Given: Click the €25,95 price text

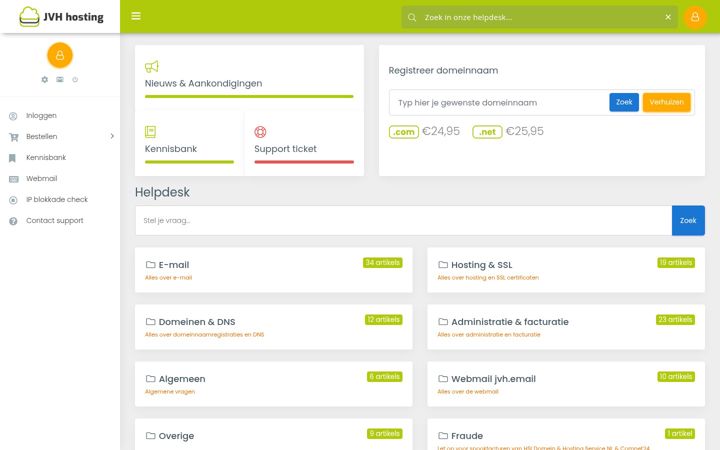Looking at the screenshot, I should point(524,131).
